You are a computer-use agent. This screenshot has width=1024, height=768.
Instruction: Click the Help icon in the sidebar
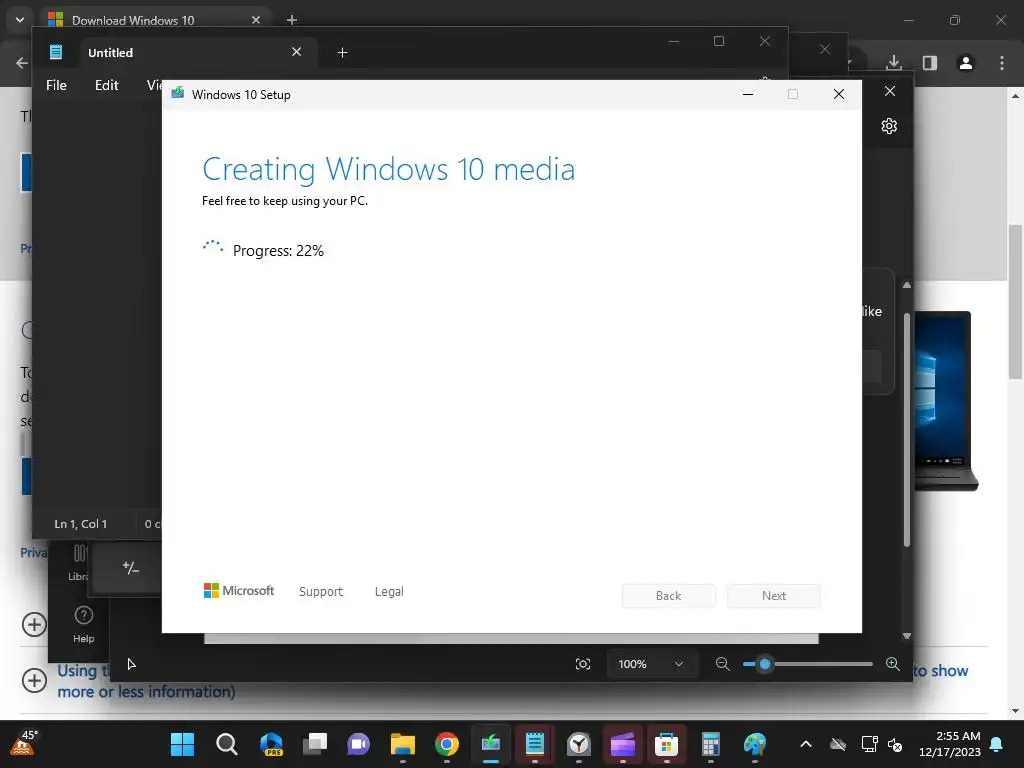click(84, 624)
